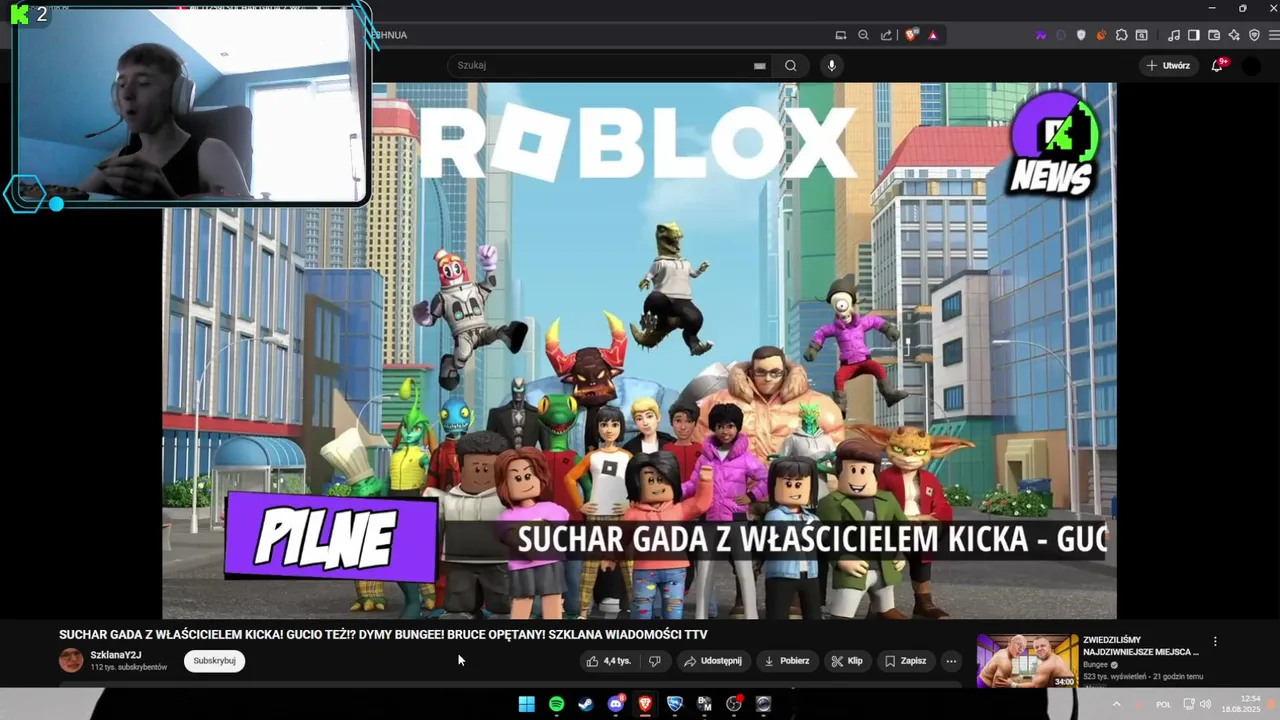The width and height of the screenshot is (1280, 720).
Task: Open SzklanaY2J channel name link
Action: [x=116, y=655]
